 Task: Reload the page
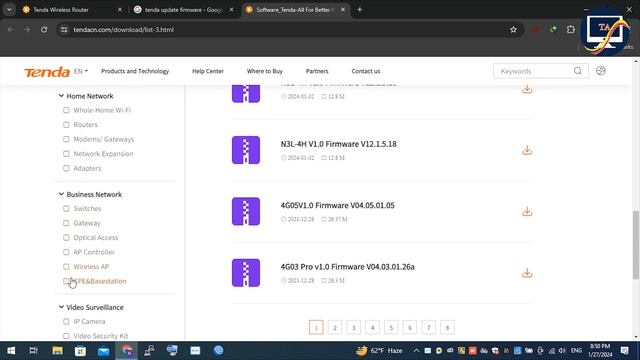[x=44, y=29]
